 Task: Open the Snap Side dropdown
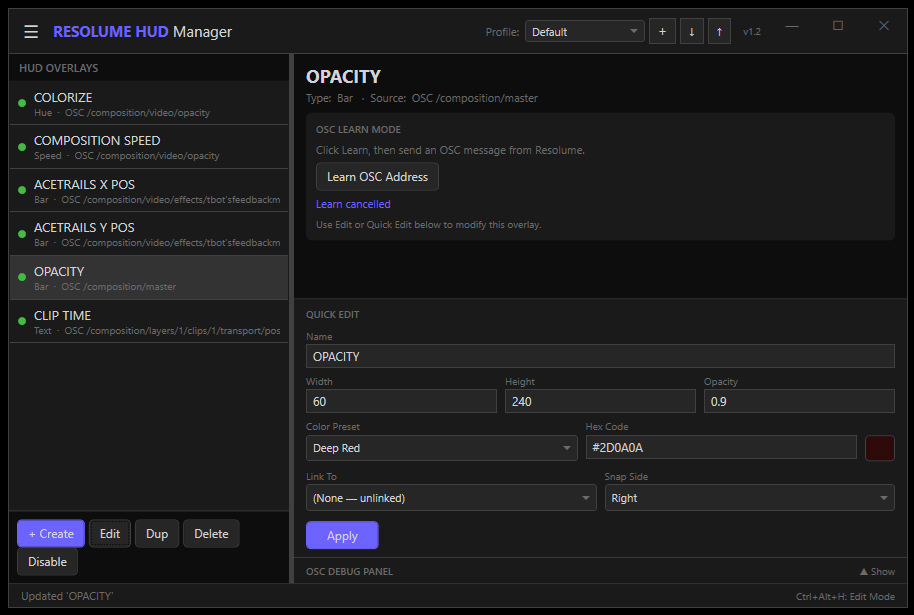[x=749, y=498]
